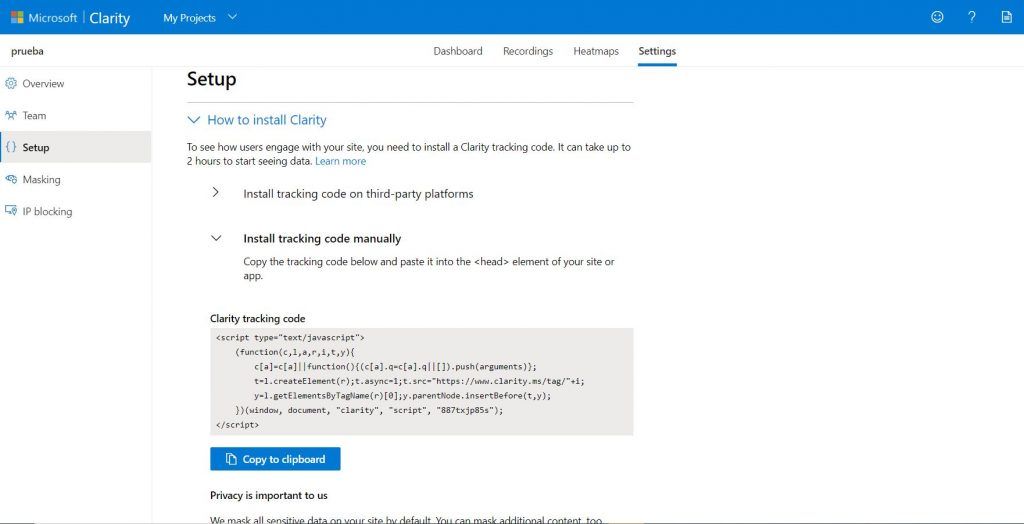Screen dimensions: 1024x524
Task: Click the Team people icon
Action: (10, 116)
